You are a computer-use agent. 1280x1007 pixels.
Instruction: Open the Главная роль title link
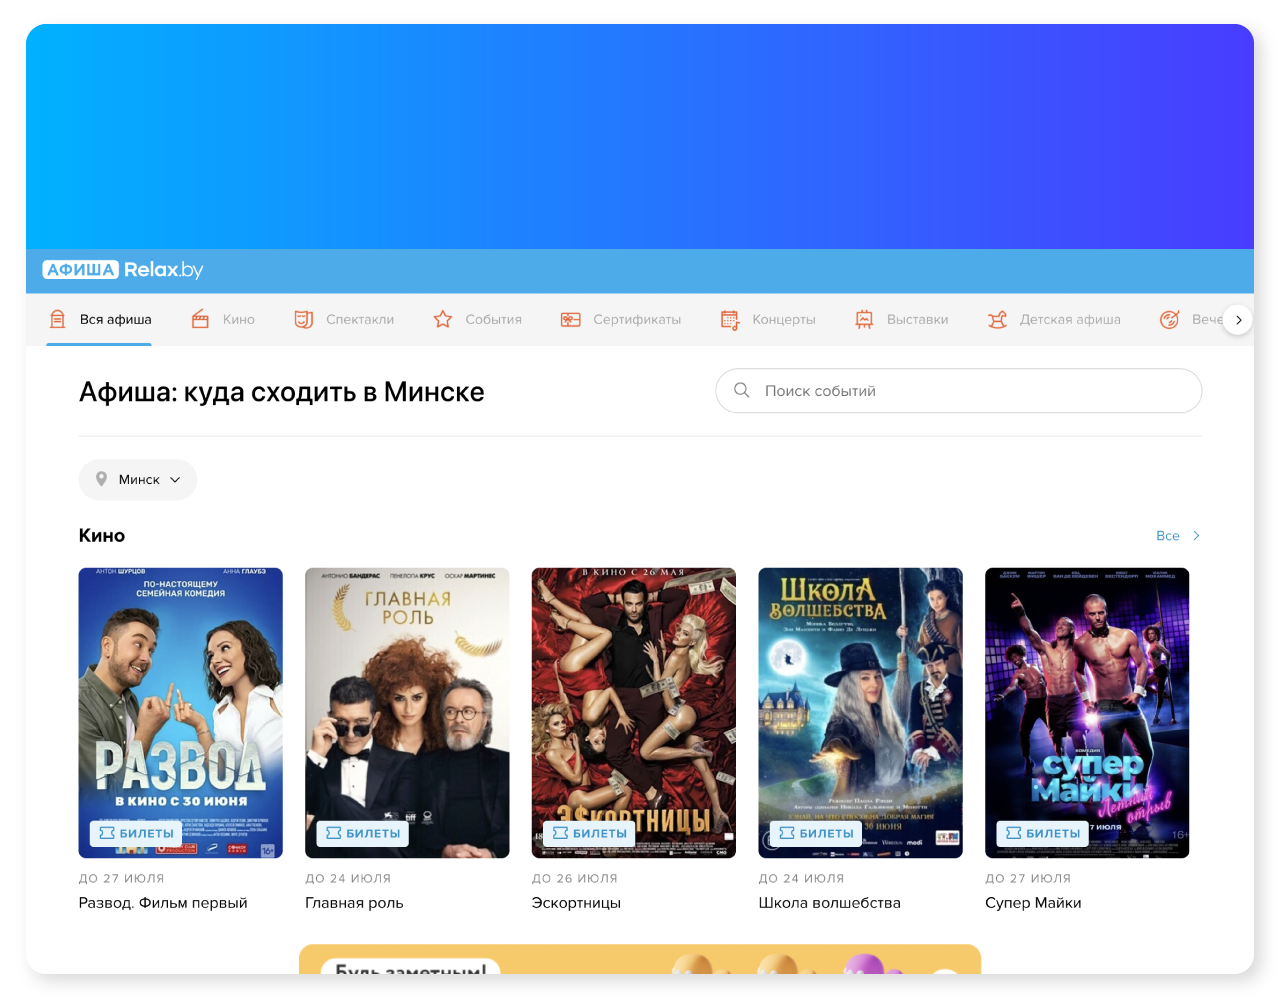354,903
